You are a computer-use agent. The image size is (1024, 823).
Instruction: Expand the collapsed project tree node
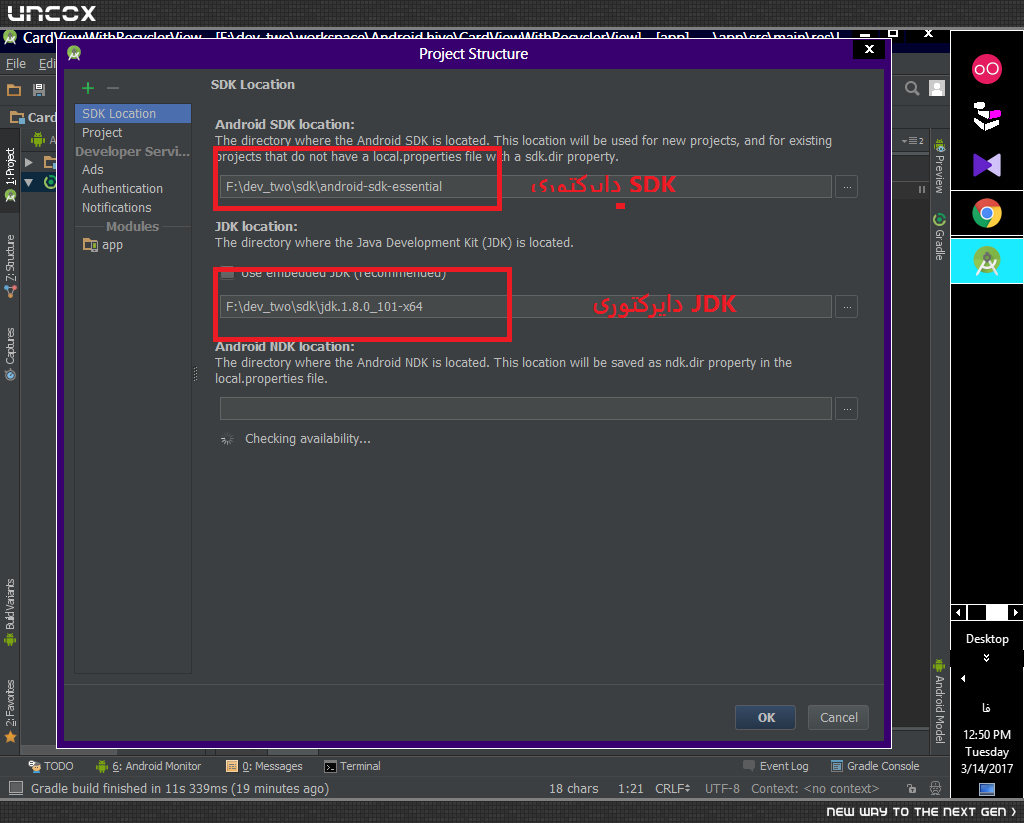click(x=28, y=161)
